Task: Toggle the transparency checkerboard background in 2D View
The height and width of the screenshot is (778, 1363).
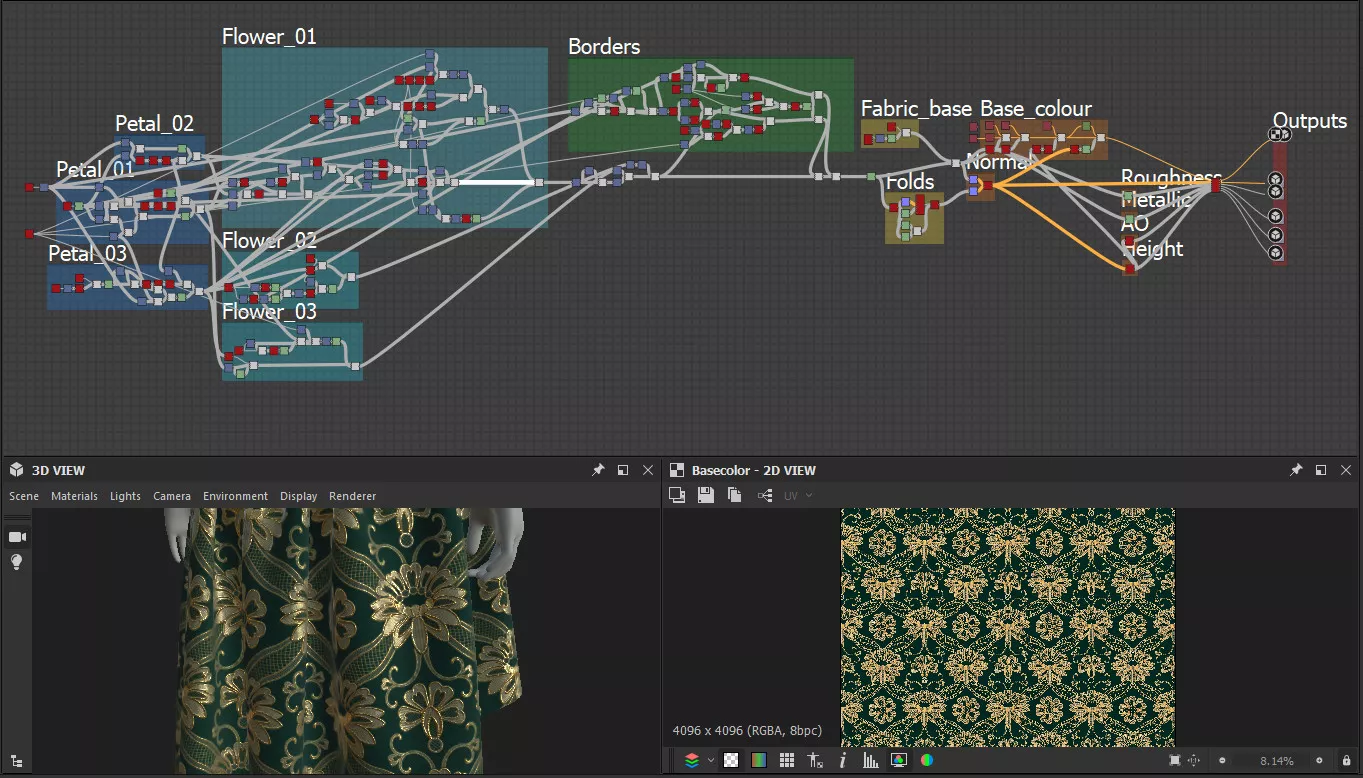Action: 732,760
